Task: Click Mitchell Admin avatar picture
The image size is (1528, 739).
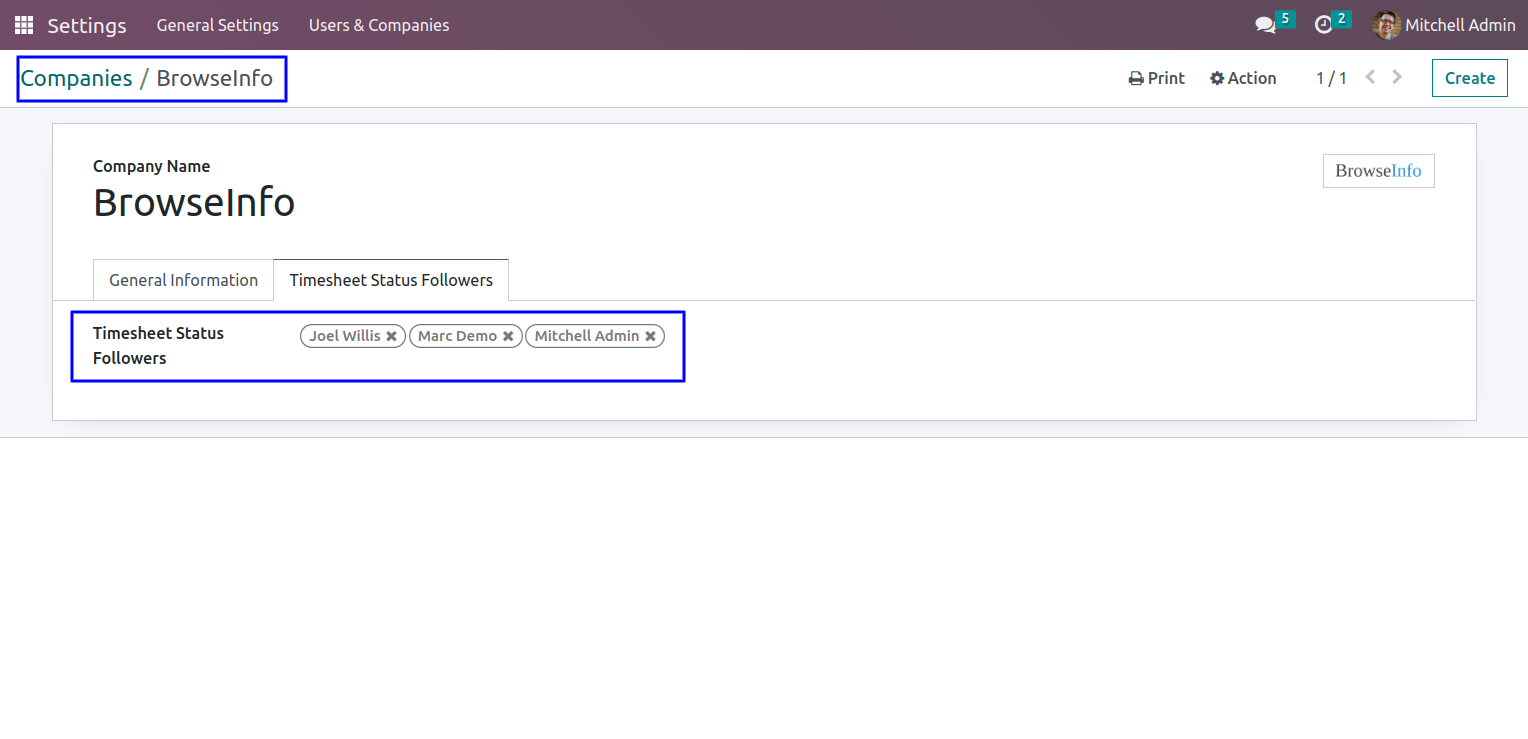Action: (1386, 25)
